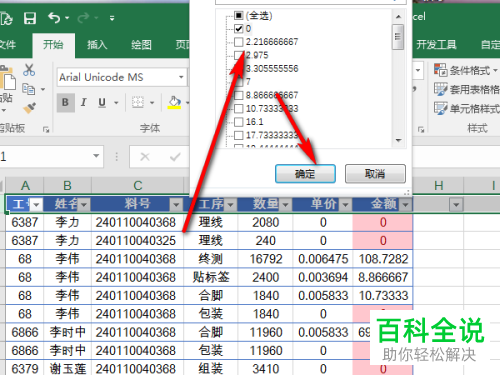500x375 pixels.
Task: Open Cell Styles (单元格样式)
Action: pyautogui.click(x=467, y=108)
